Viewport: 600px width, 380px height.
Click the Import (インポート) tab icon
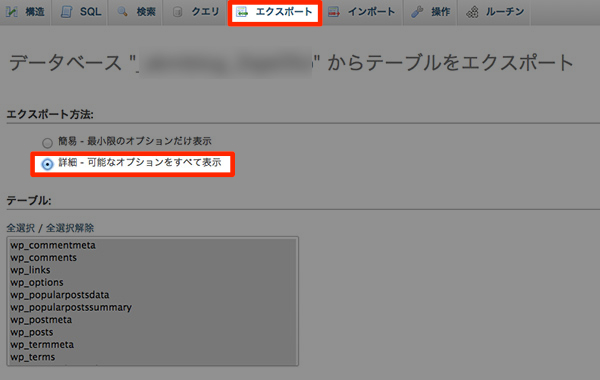[334, 12]
